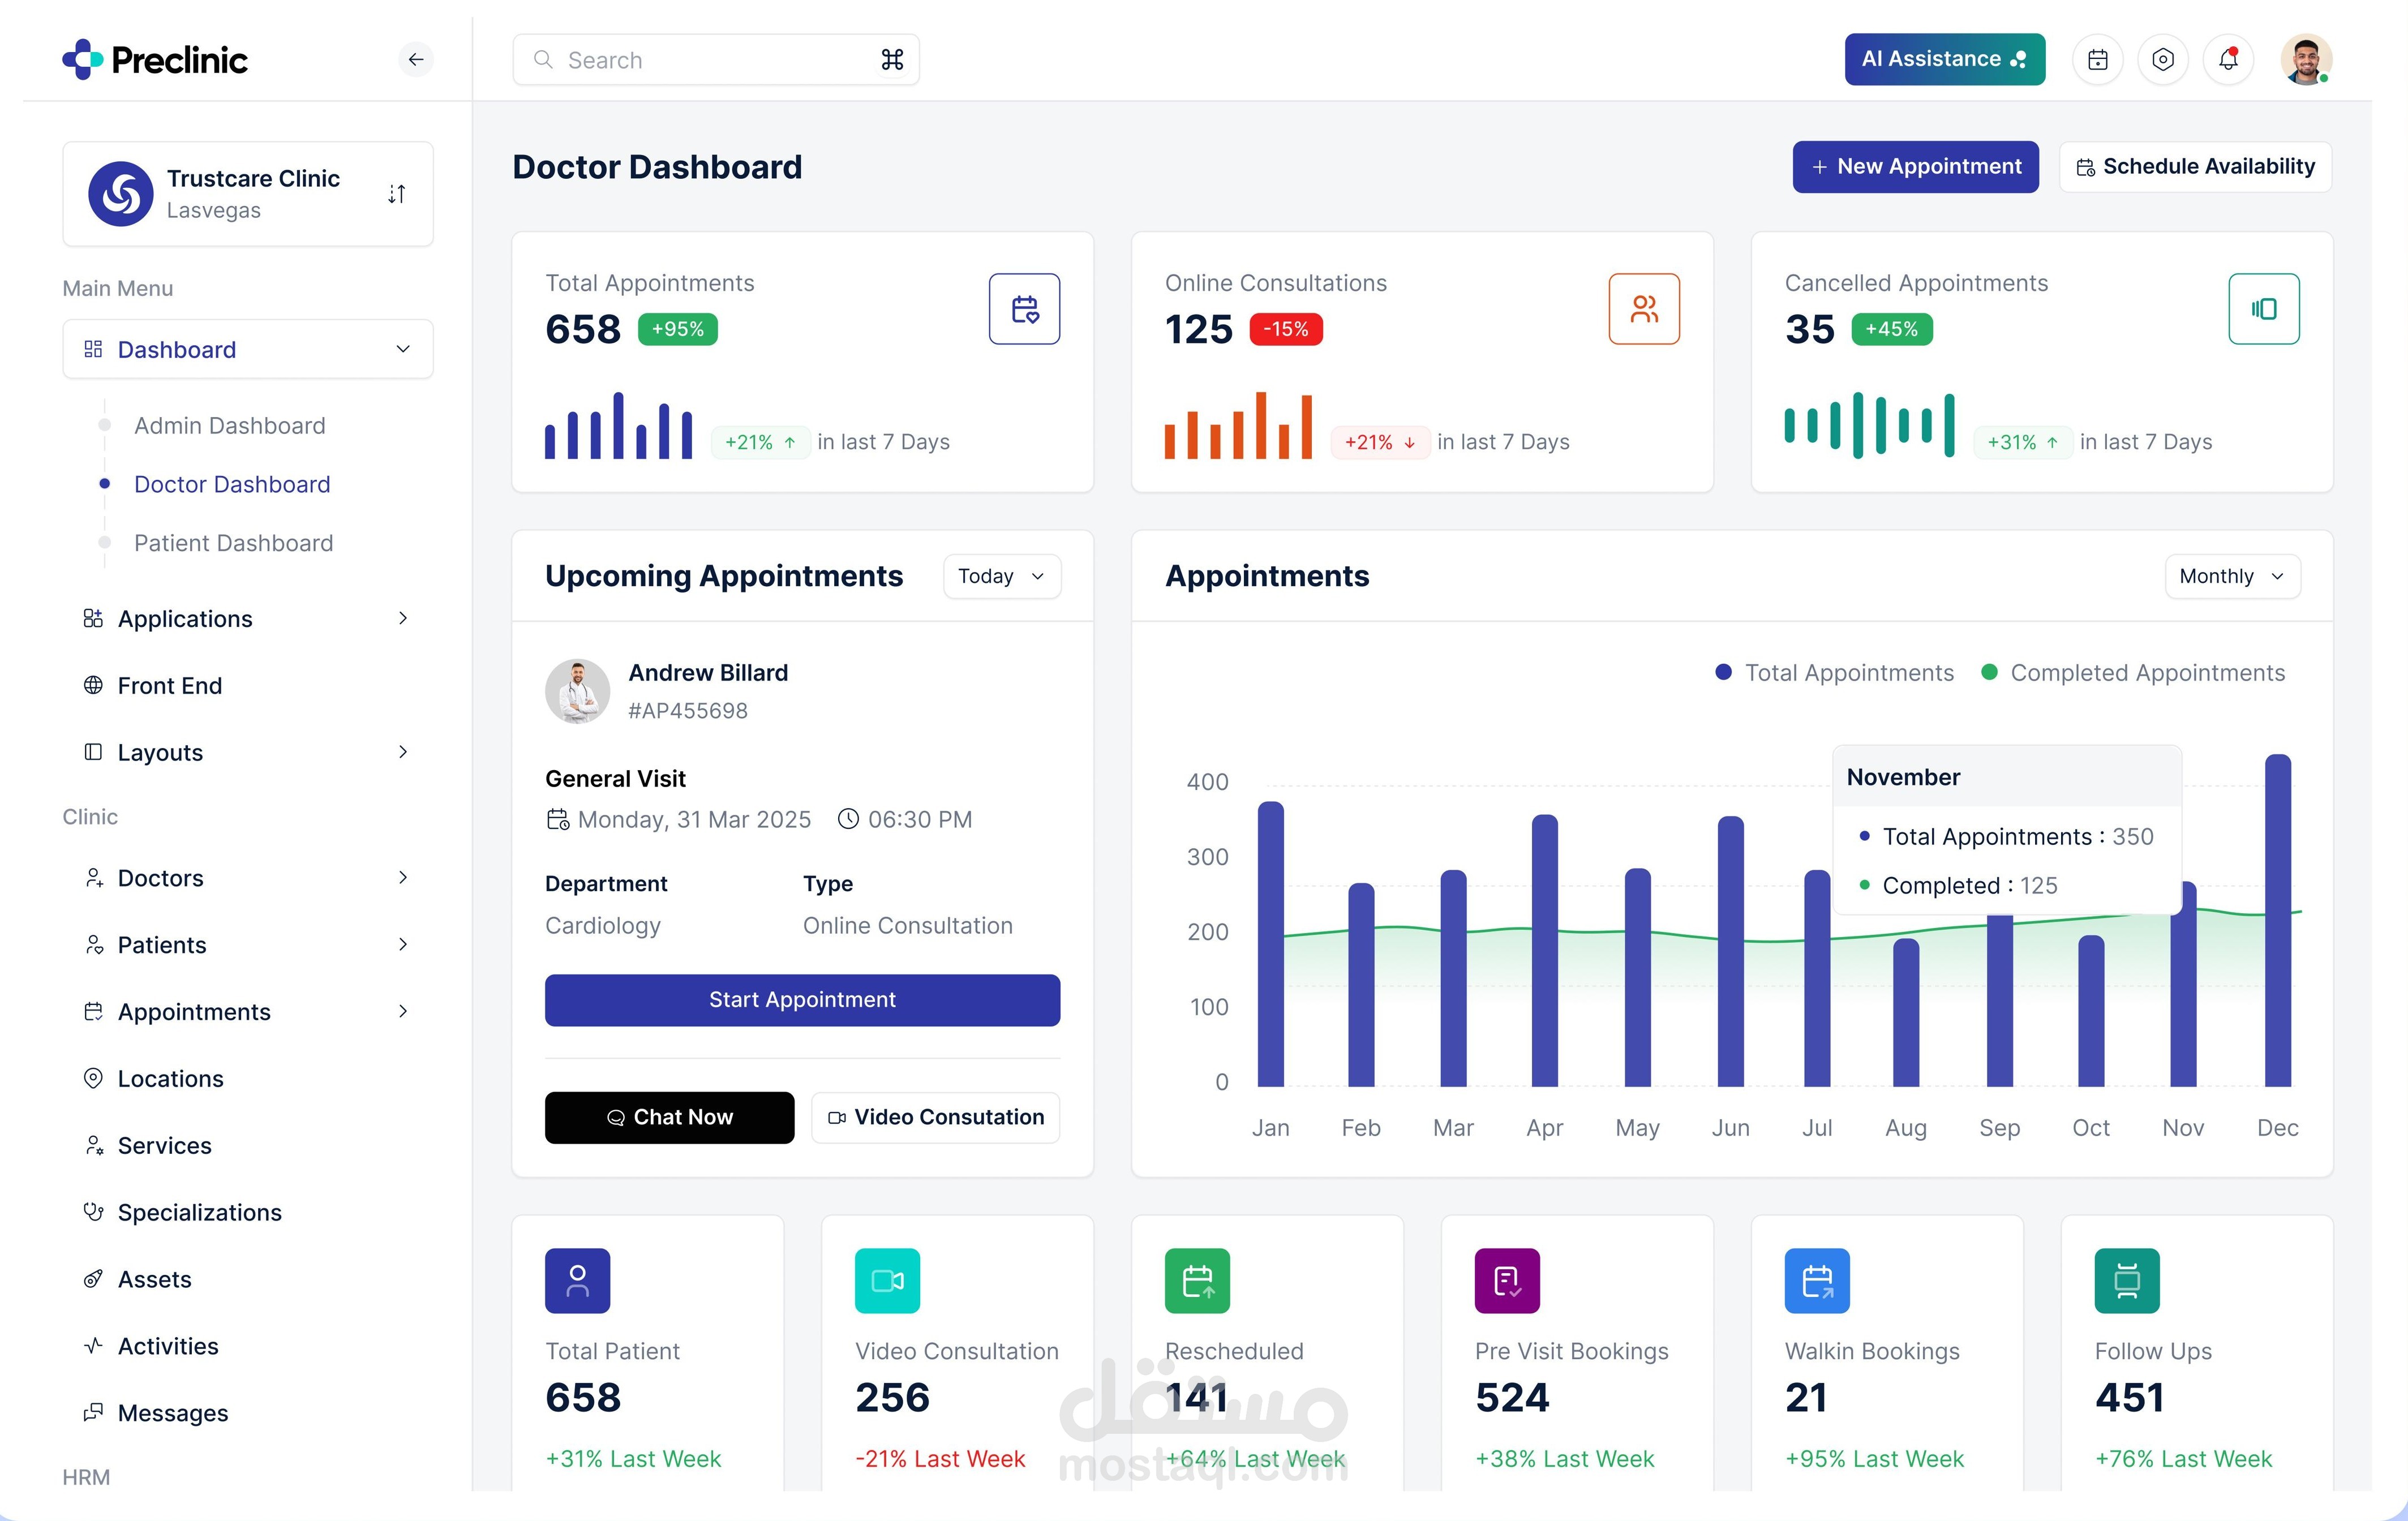
Task: Click the Rescheduled calendar tile
Action: tap(1198, 1280)
